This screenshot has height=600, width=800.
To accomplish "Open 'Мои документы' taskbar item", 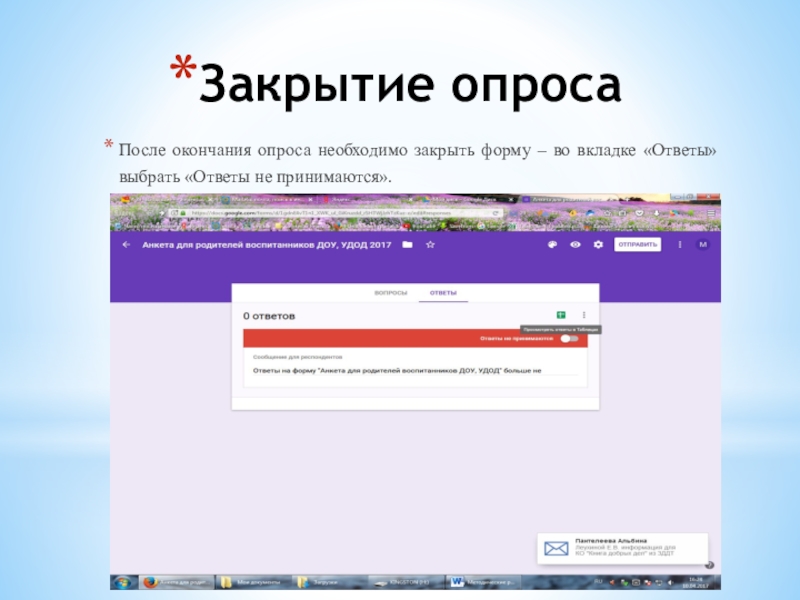I will [x=252, y=582].
